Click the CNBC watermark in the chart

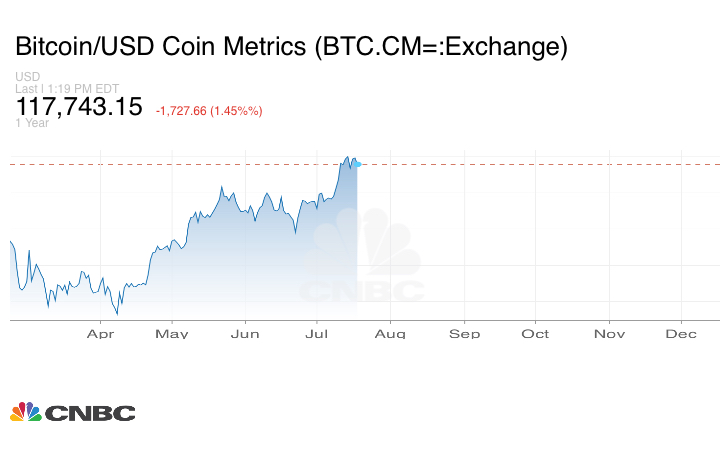pos(363,258)
